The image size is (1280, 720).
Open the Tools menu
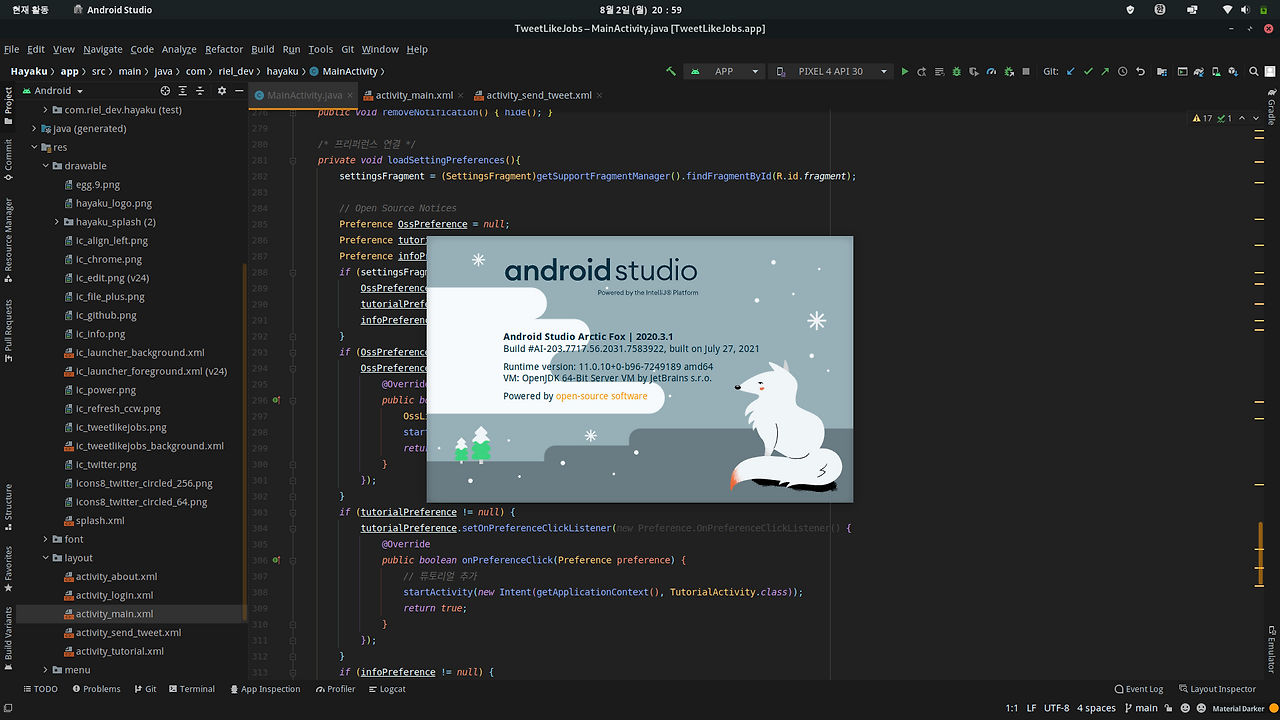[320, 49]
